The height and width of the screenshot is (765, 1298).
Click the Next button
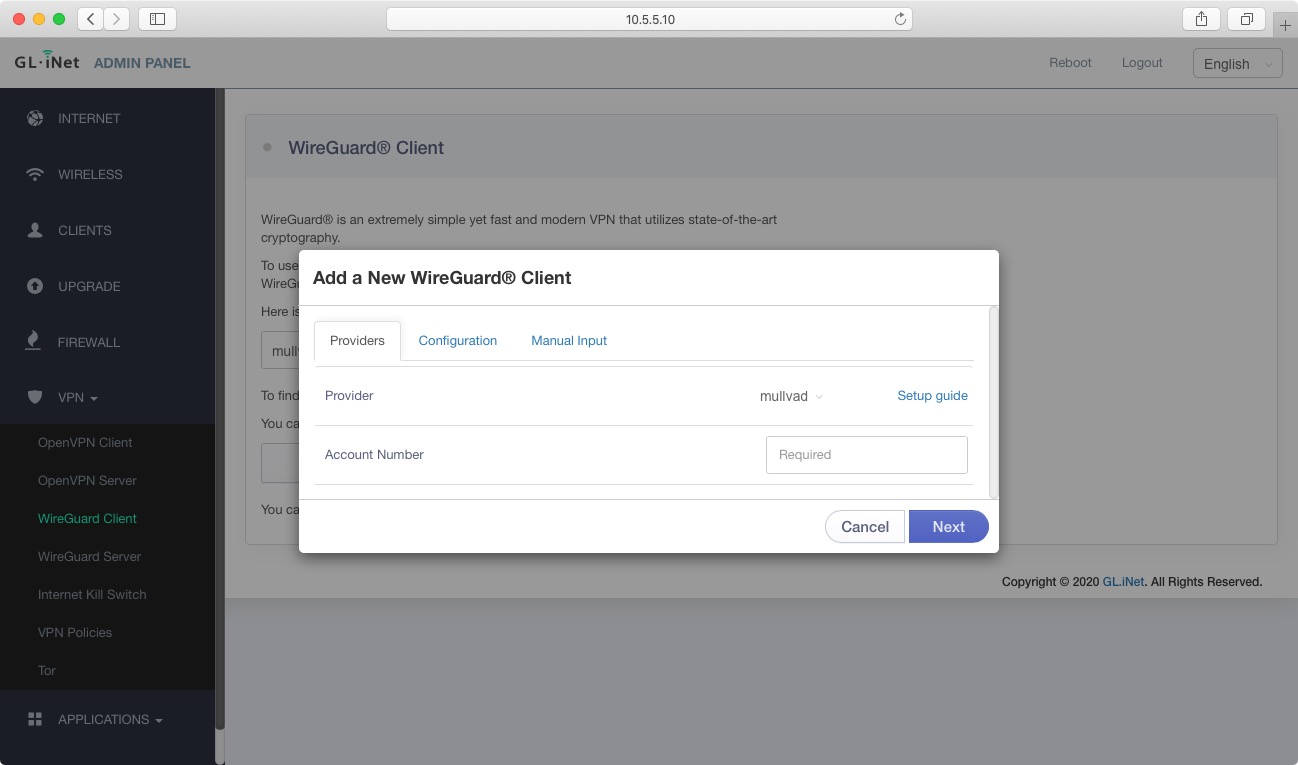point(948,527)
